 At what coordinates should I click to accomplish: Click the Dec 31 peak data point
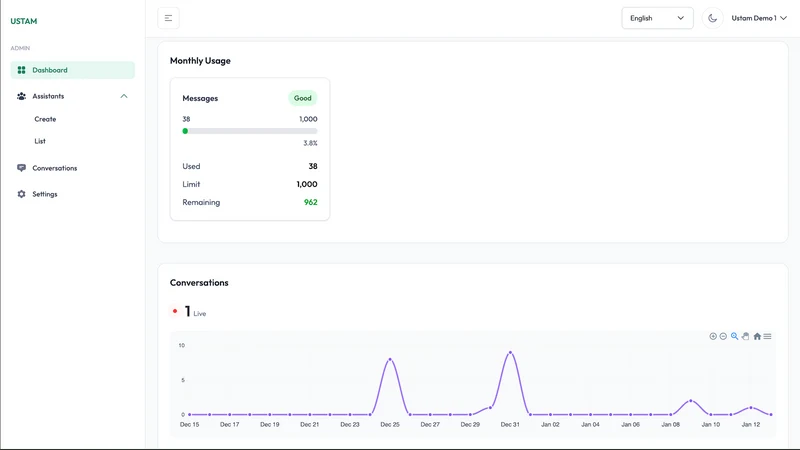click(510, 353)
